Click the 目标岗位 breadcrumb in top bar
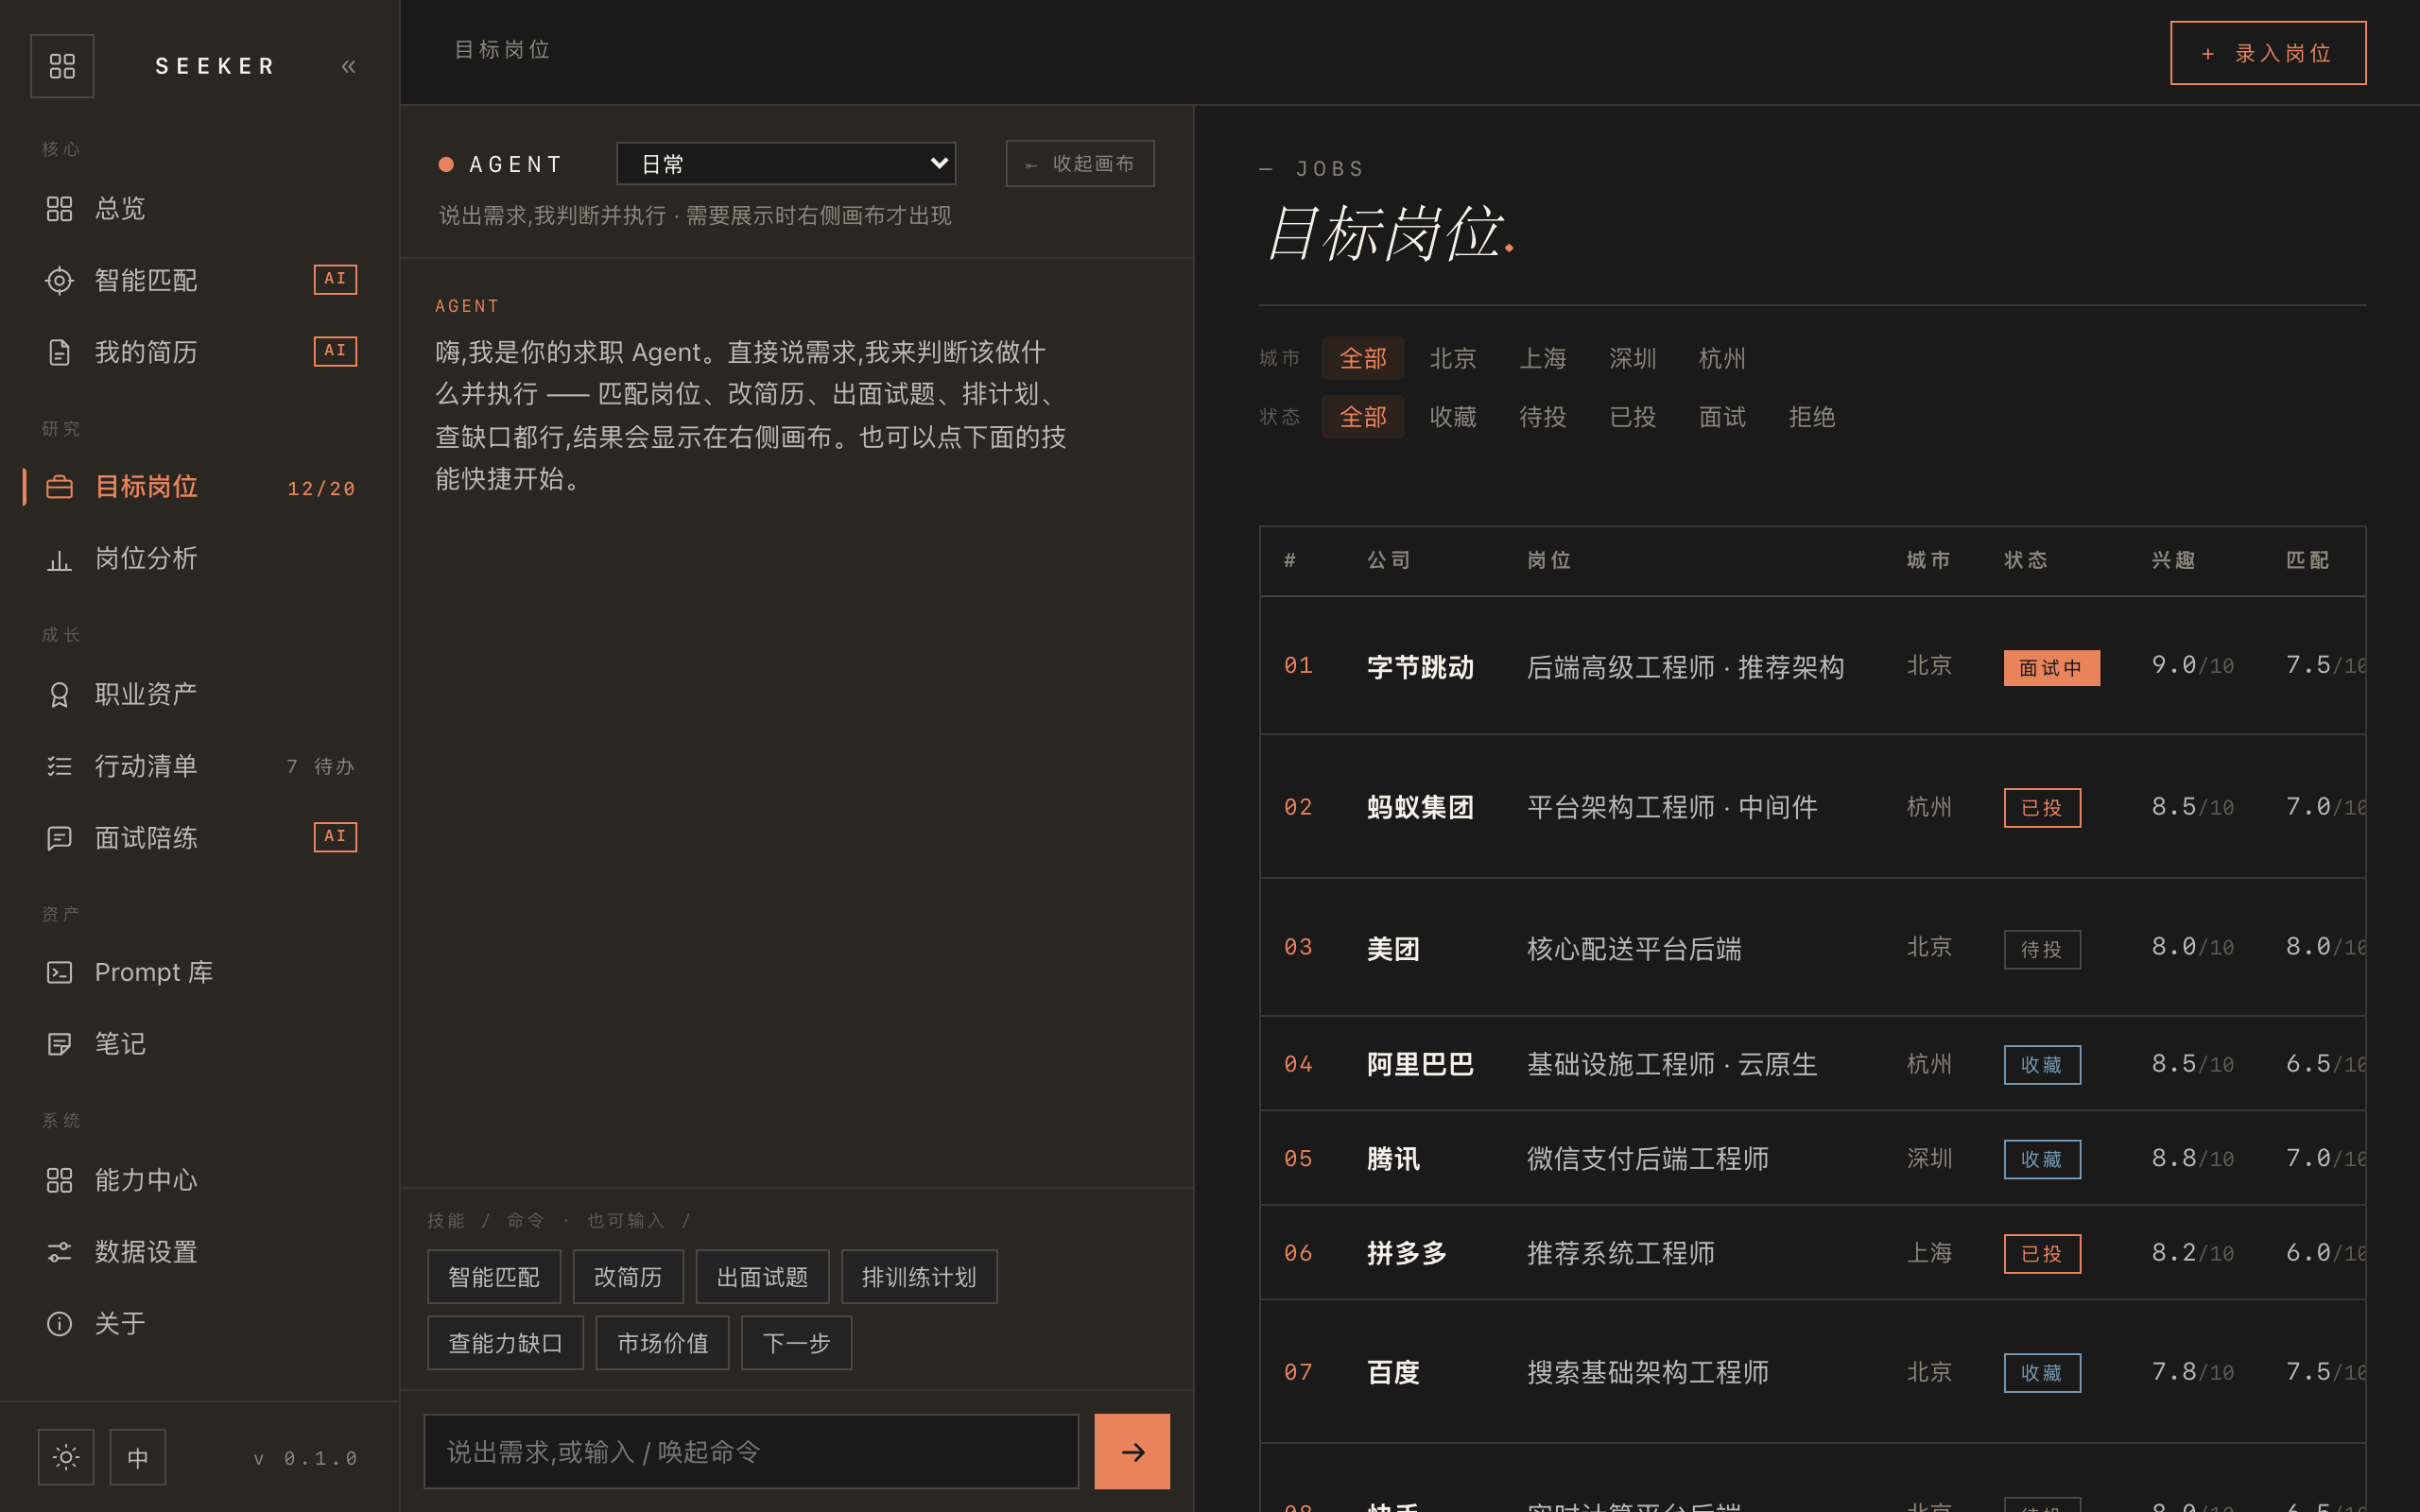Viewport: 2420px width, 1512px height. click(502, 50)
